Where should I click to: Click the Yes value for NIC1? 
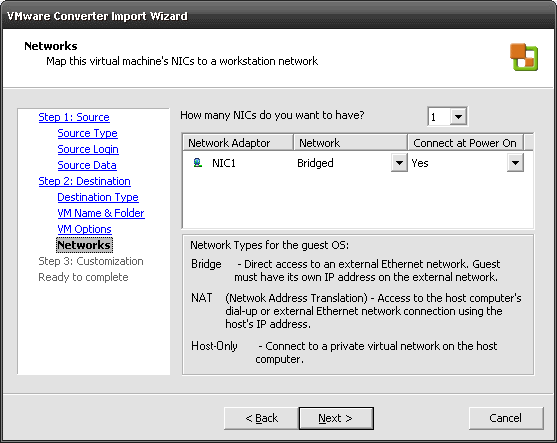pyautogui.click(x=420, y=163)
